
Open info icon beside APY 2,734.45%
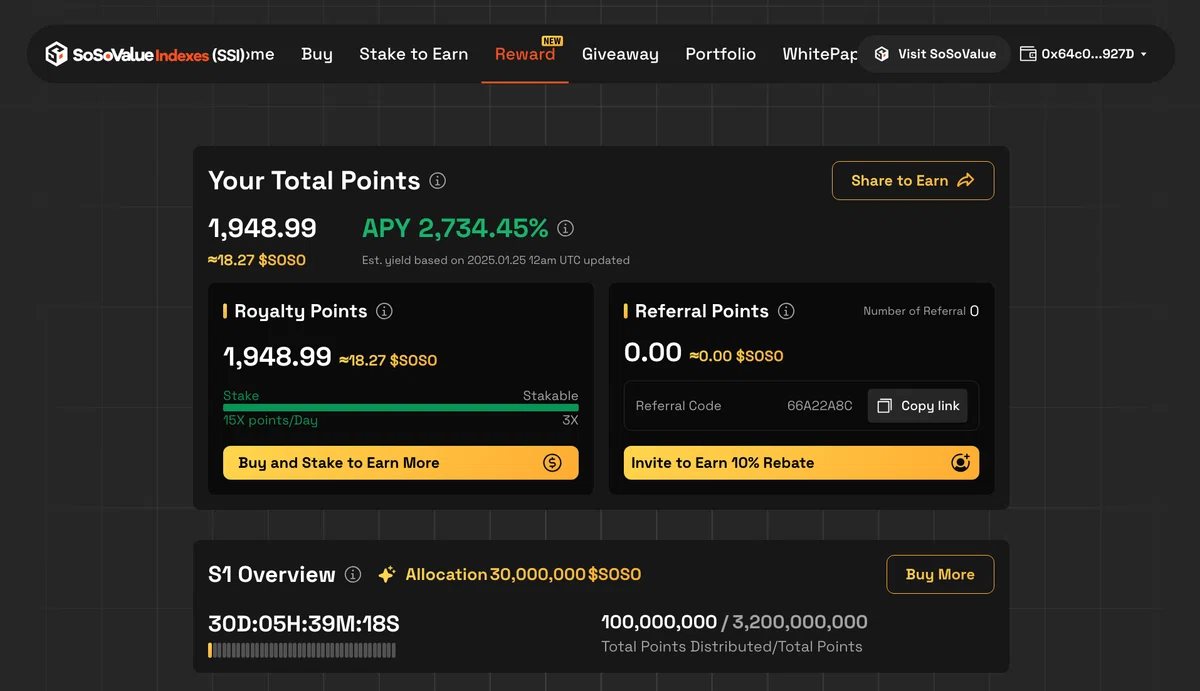tap(565, 229)
